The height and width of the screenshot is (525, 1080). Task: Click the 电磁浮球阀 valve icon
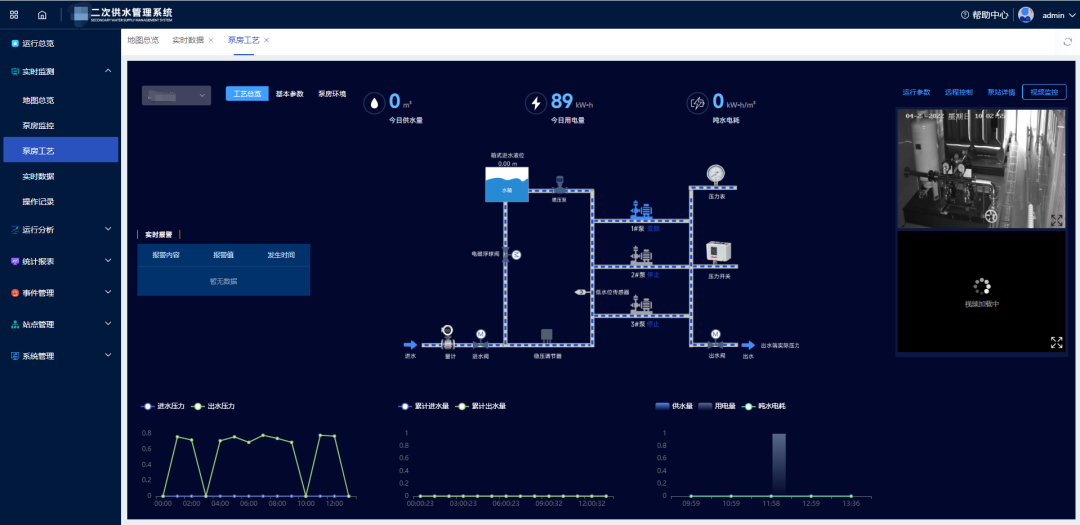pos(512,255)
